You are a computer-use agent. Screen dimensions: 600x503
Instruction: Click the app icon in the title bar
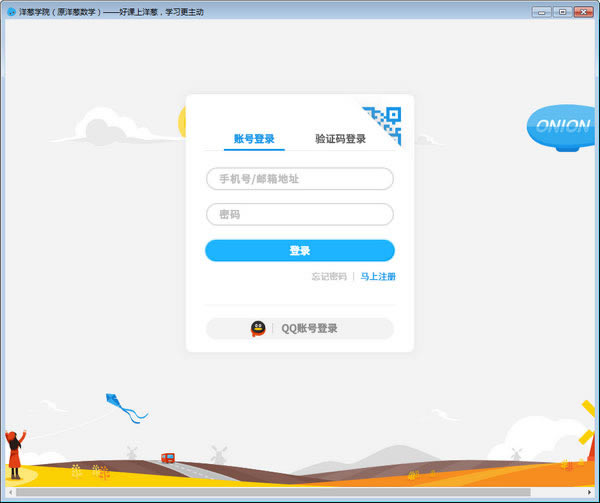(11, 12)
